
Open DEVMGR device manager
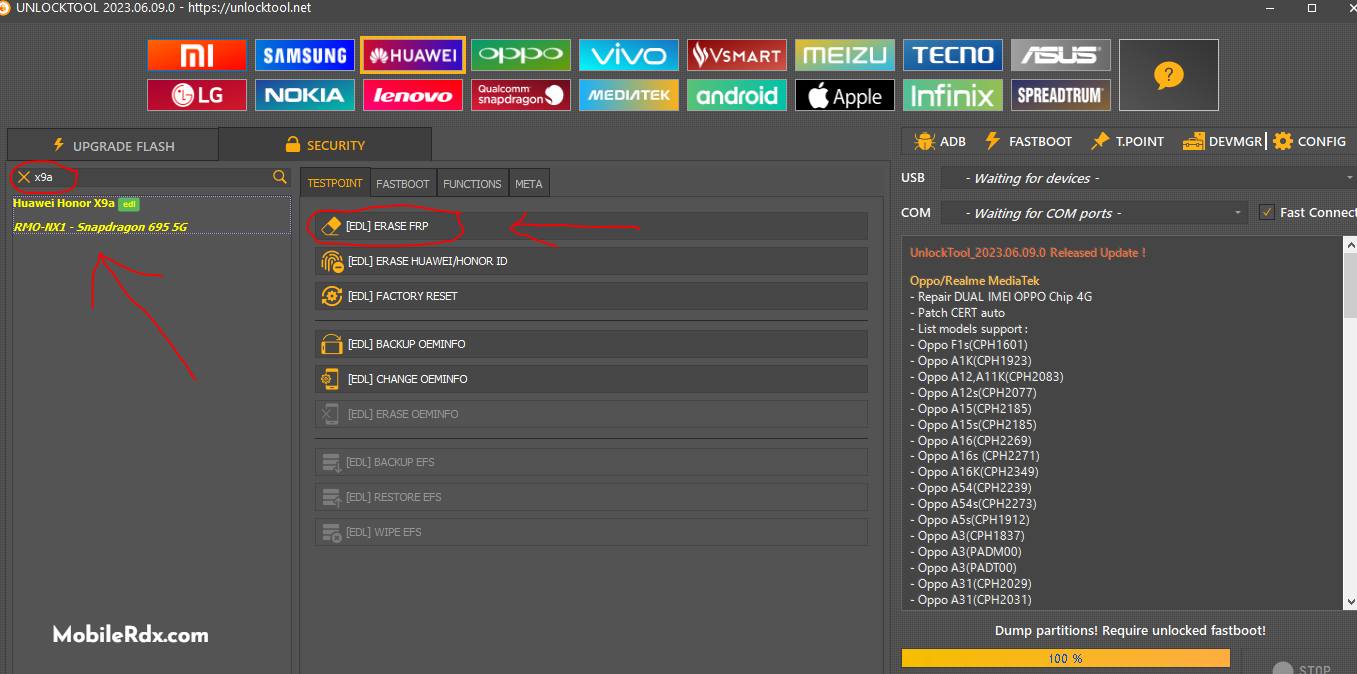coord(1222,141)
